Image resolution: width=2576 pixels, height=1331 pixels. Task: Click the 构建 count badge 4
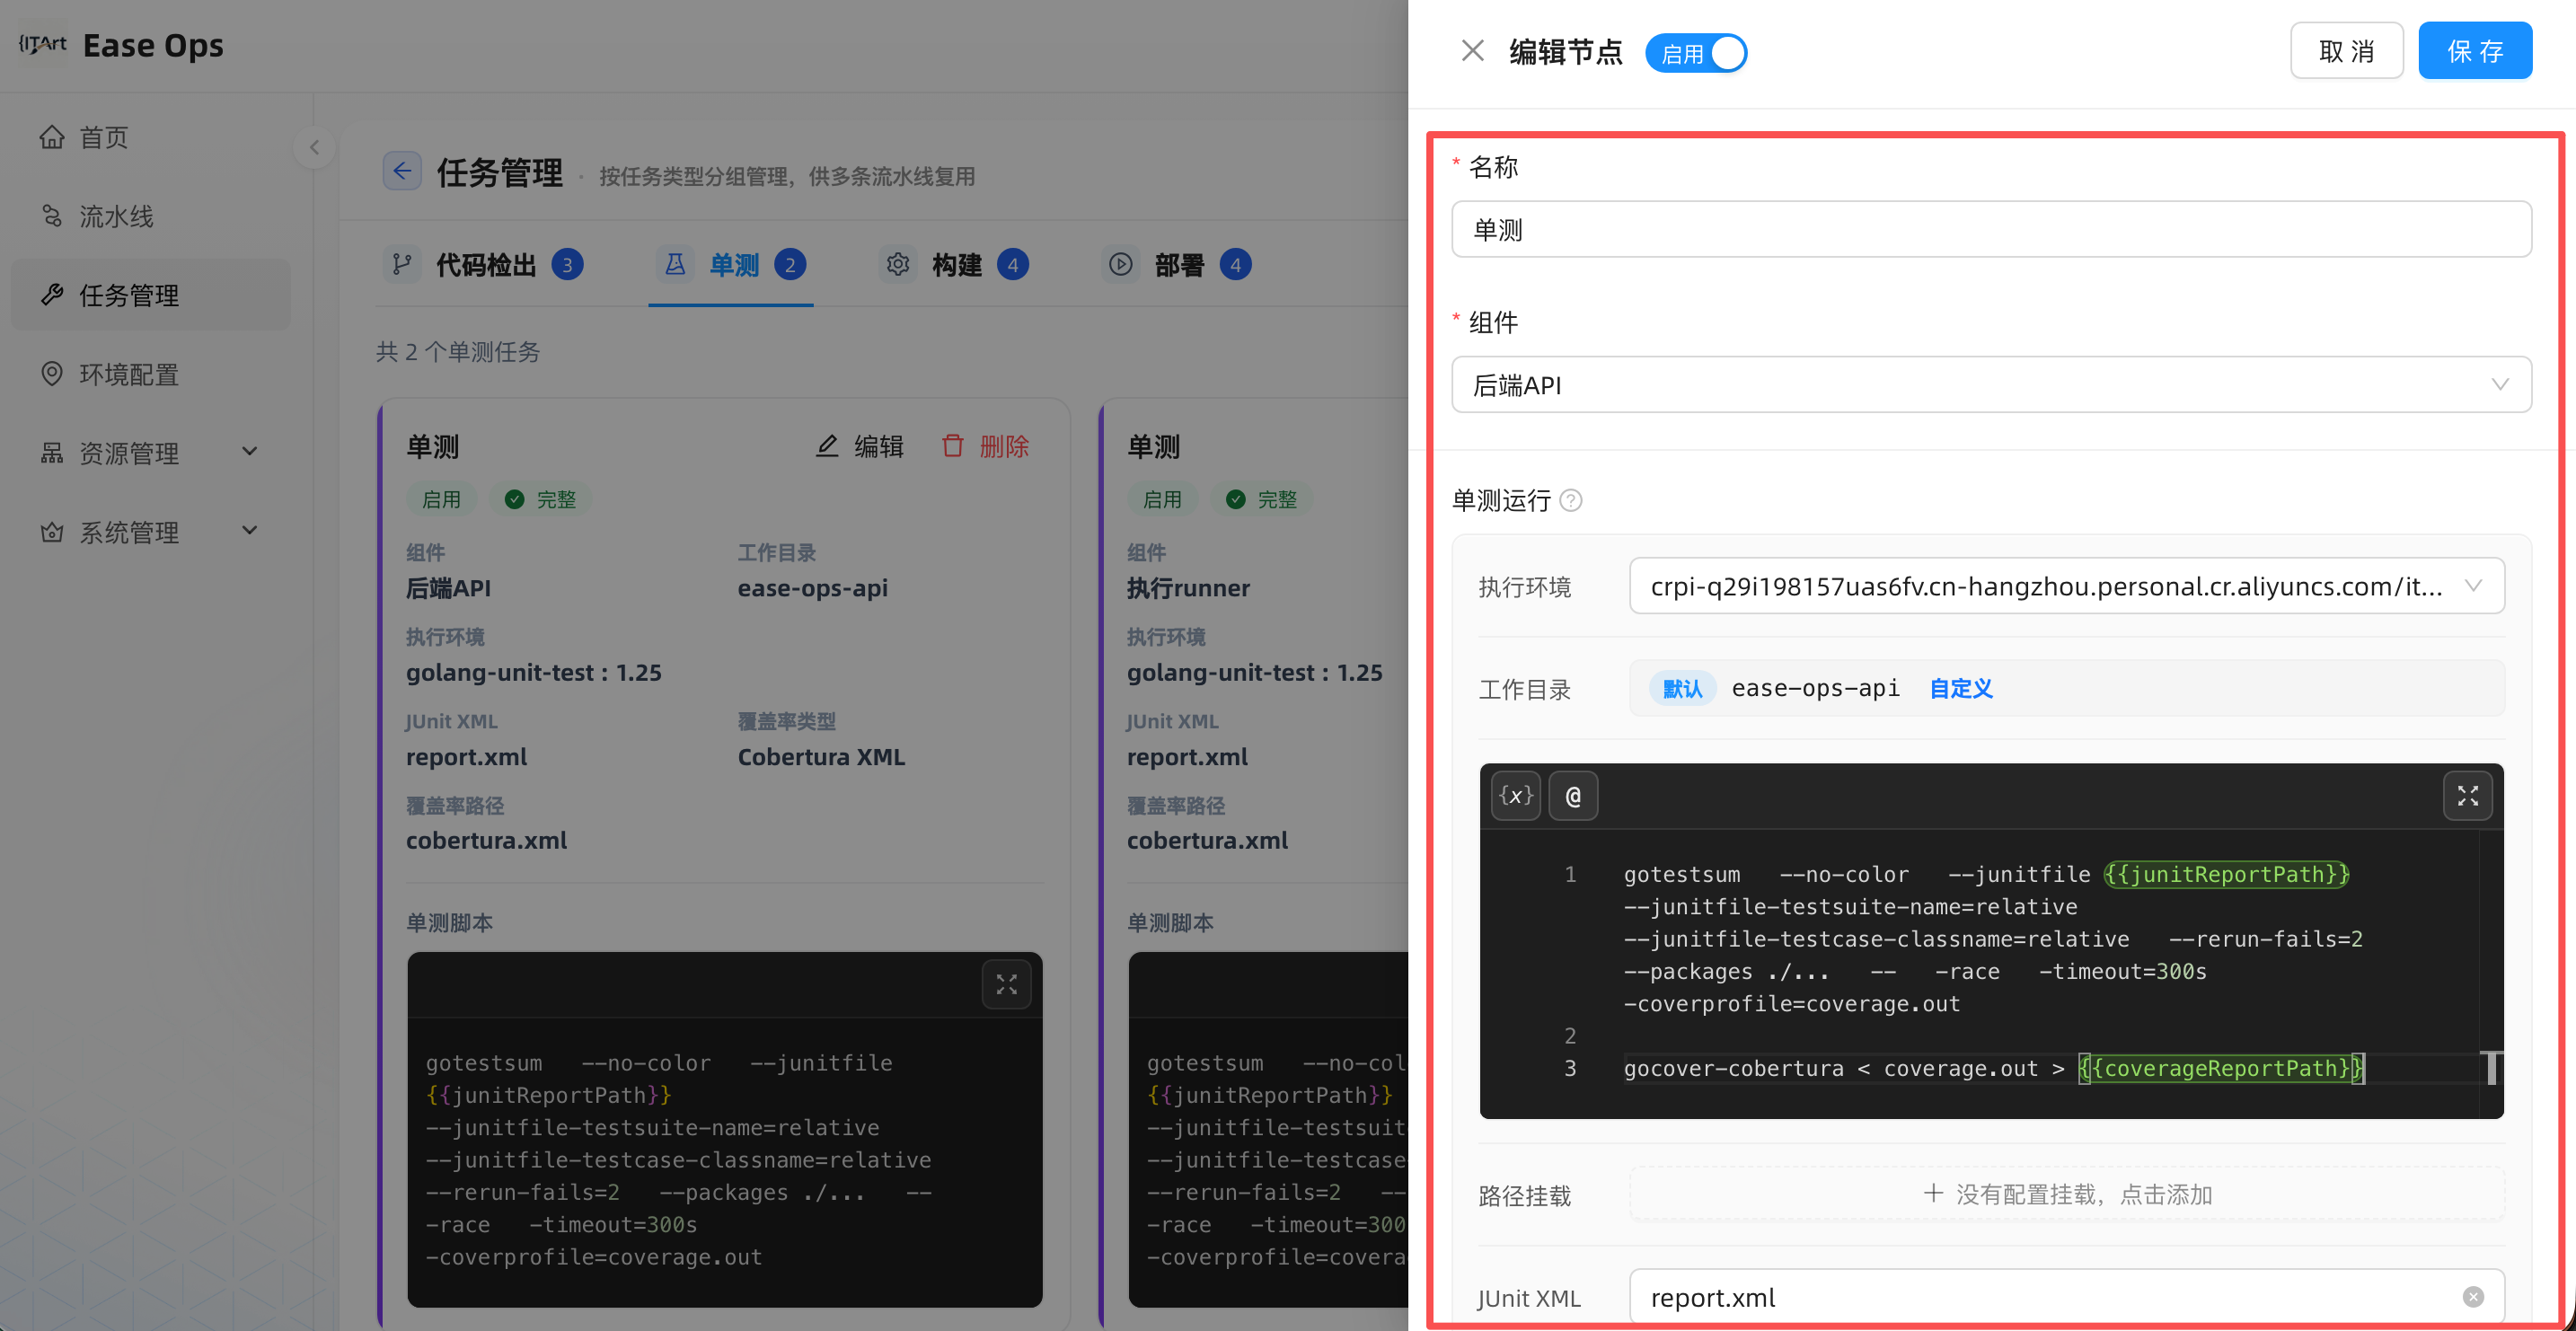1012,265
